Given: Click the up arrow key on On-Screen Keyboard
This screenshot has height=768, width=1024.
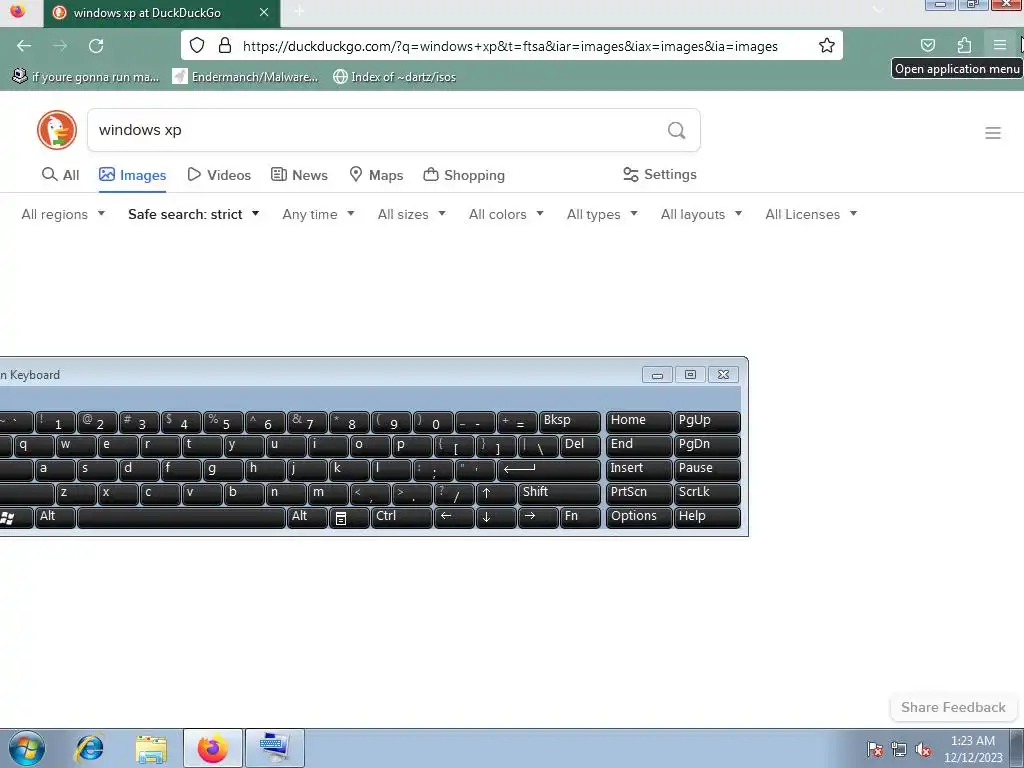Looking at the screenshot, I should (496, 494).
